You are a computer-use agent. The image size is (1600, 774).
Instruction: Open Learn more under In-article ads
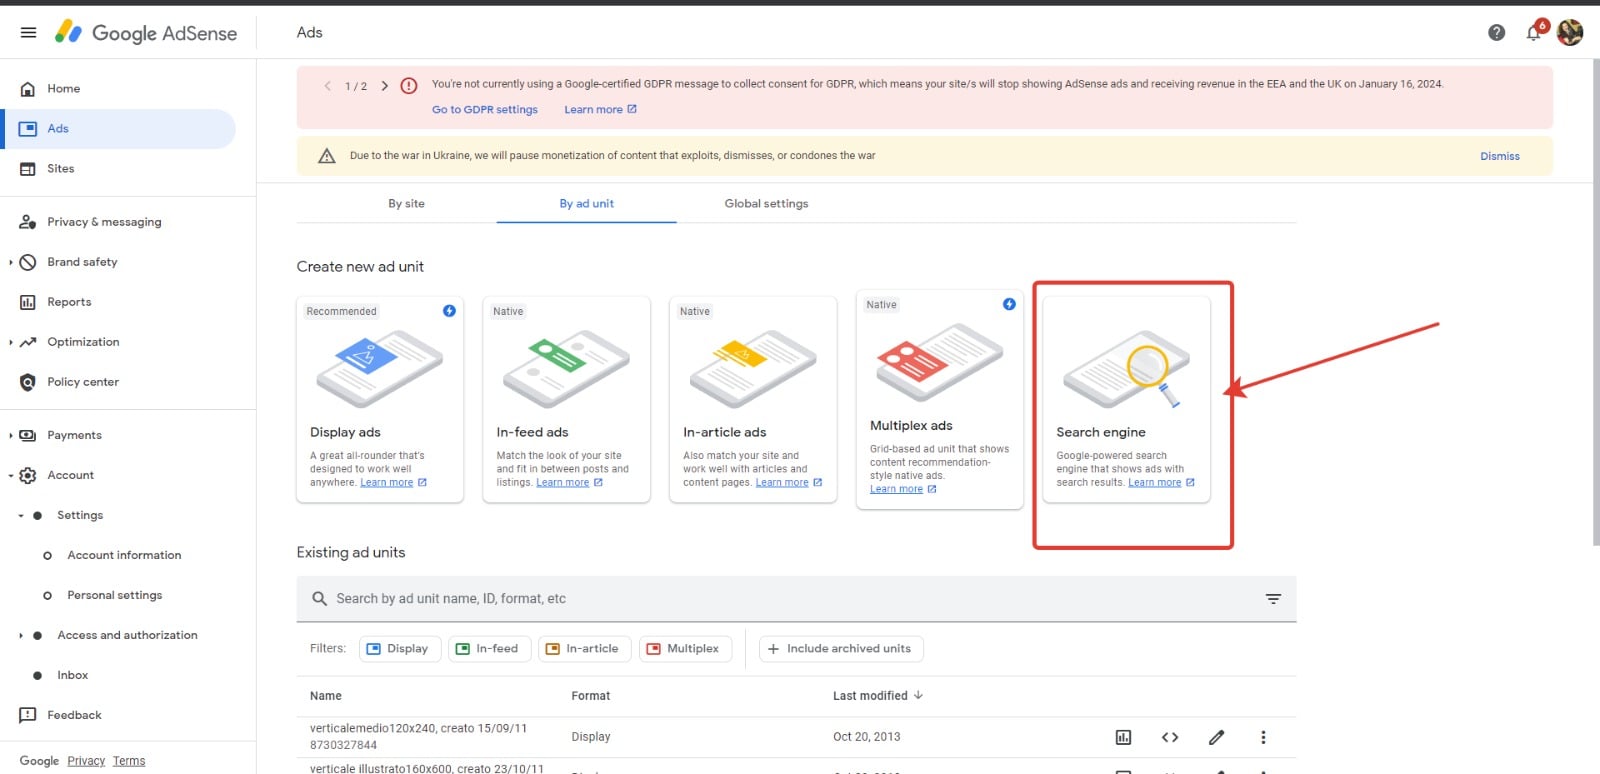point(788,483)
